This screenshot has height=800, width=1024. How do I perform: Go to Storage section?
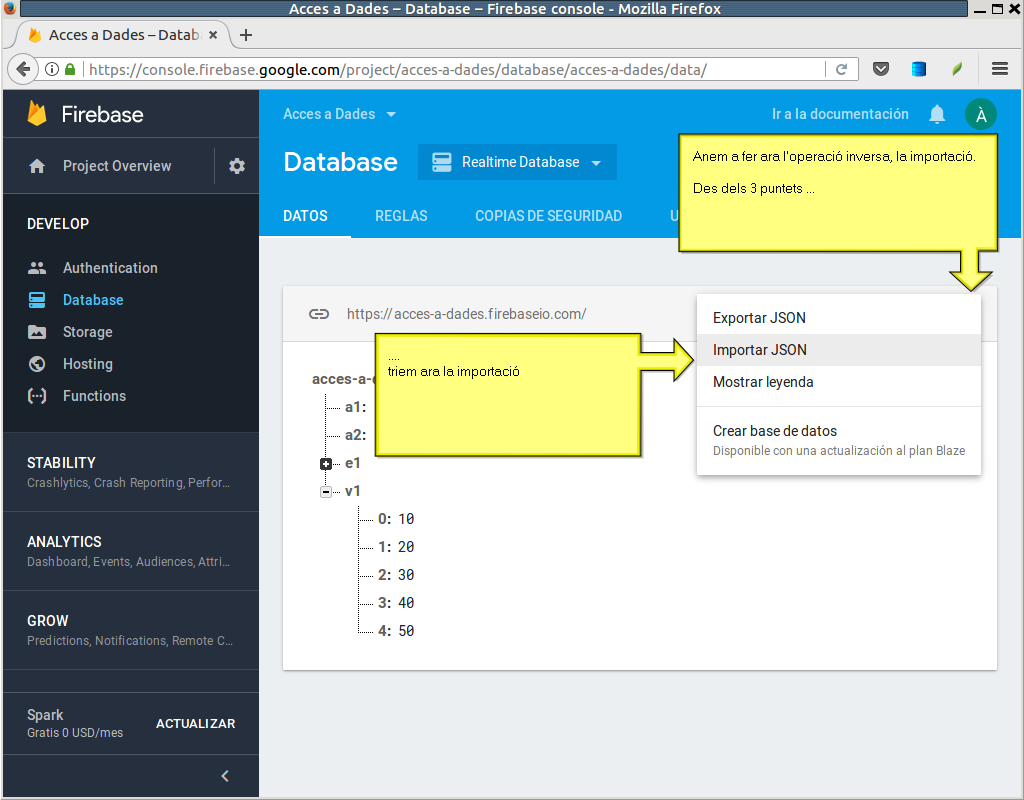coord(88,332)
